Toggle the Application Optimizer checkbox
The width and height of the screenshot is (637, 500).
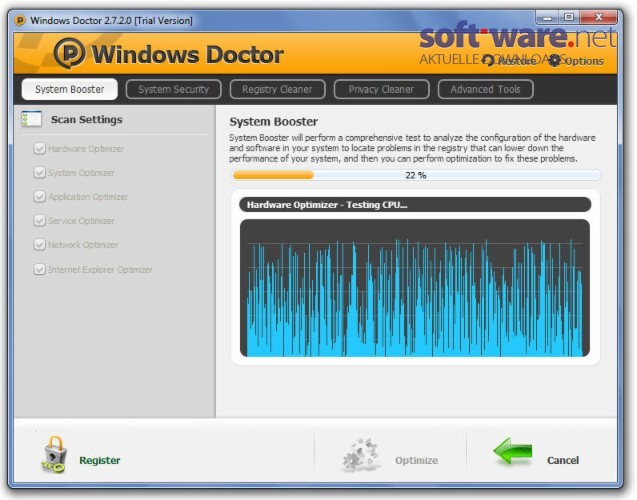tap(39, 197)
